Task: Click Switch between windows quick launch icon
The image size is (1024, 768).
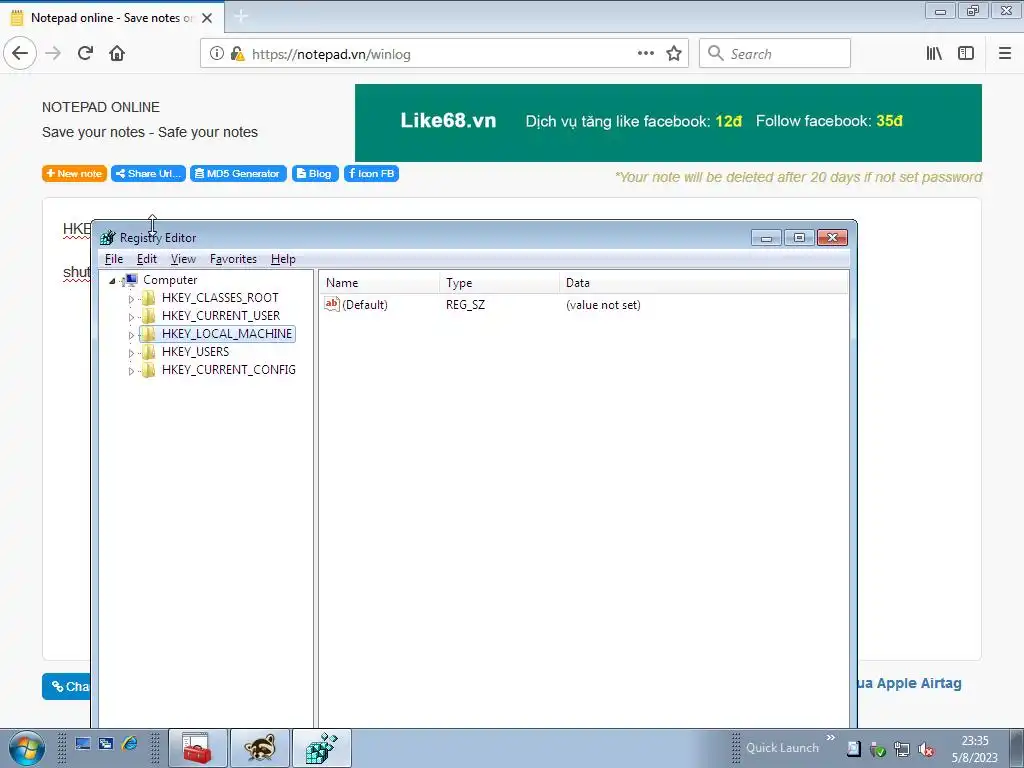Action: click(x=106, y=744)
